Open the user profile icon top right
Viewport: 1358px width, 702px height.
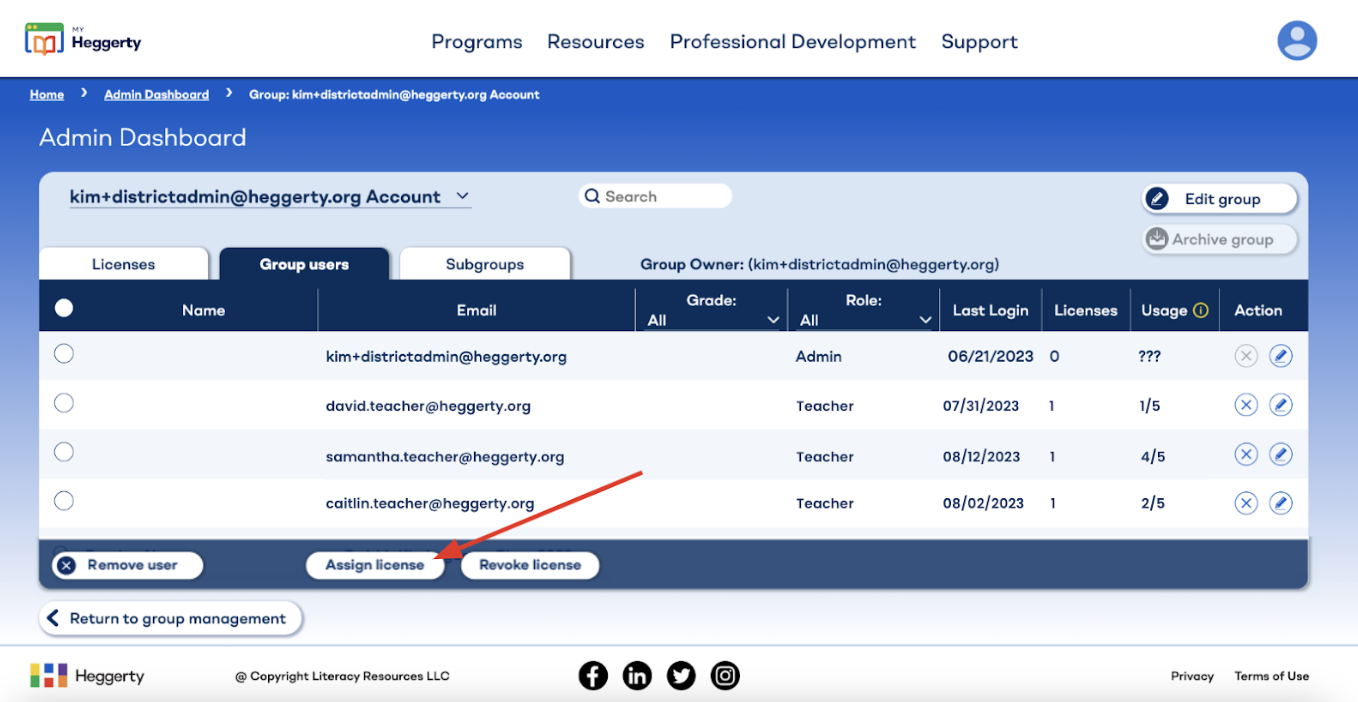click(x=1297, y=40)
